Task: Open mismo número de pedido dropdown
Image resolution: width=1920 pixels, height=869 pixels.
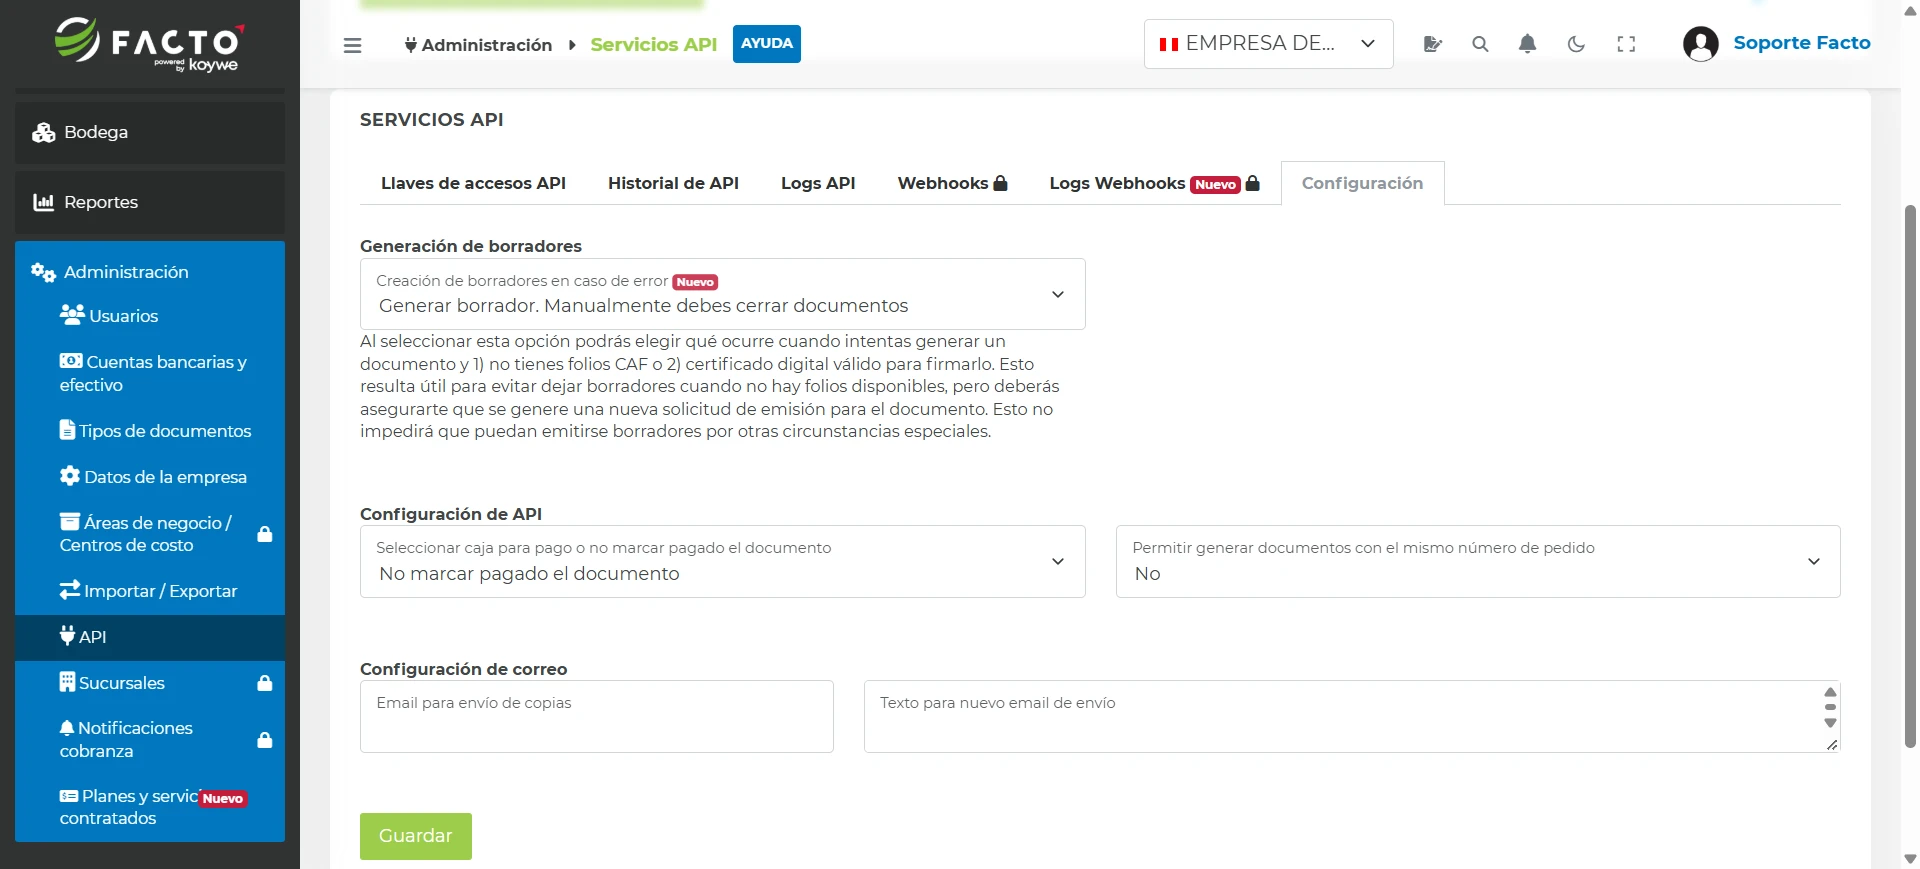Action: pos(1478,562)
